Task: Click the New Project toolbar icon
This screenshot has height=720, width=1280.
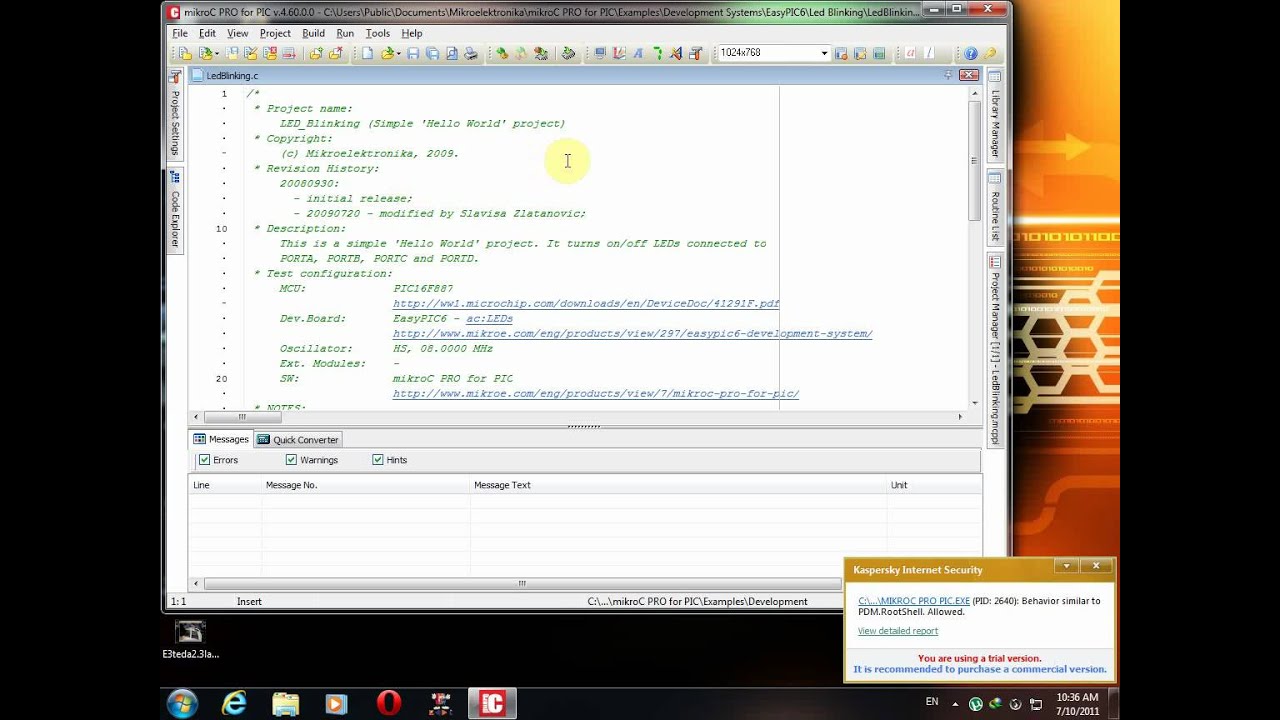Action: 185,53
